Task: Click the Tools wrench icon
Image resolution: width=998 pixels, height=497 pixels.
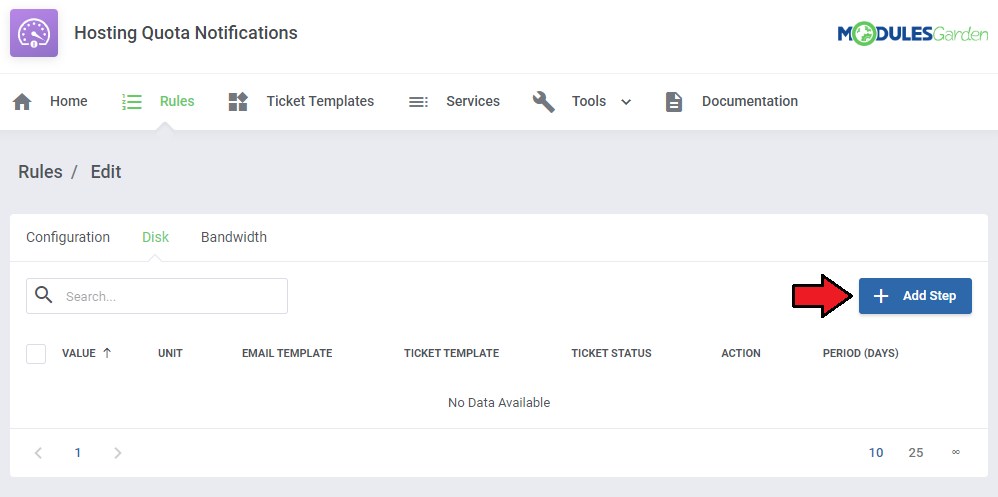Action: 544,102
